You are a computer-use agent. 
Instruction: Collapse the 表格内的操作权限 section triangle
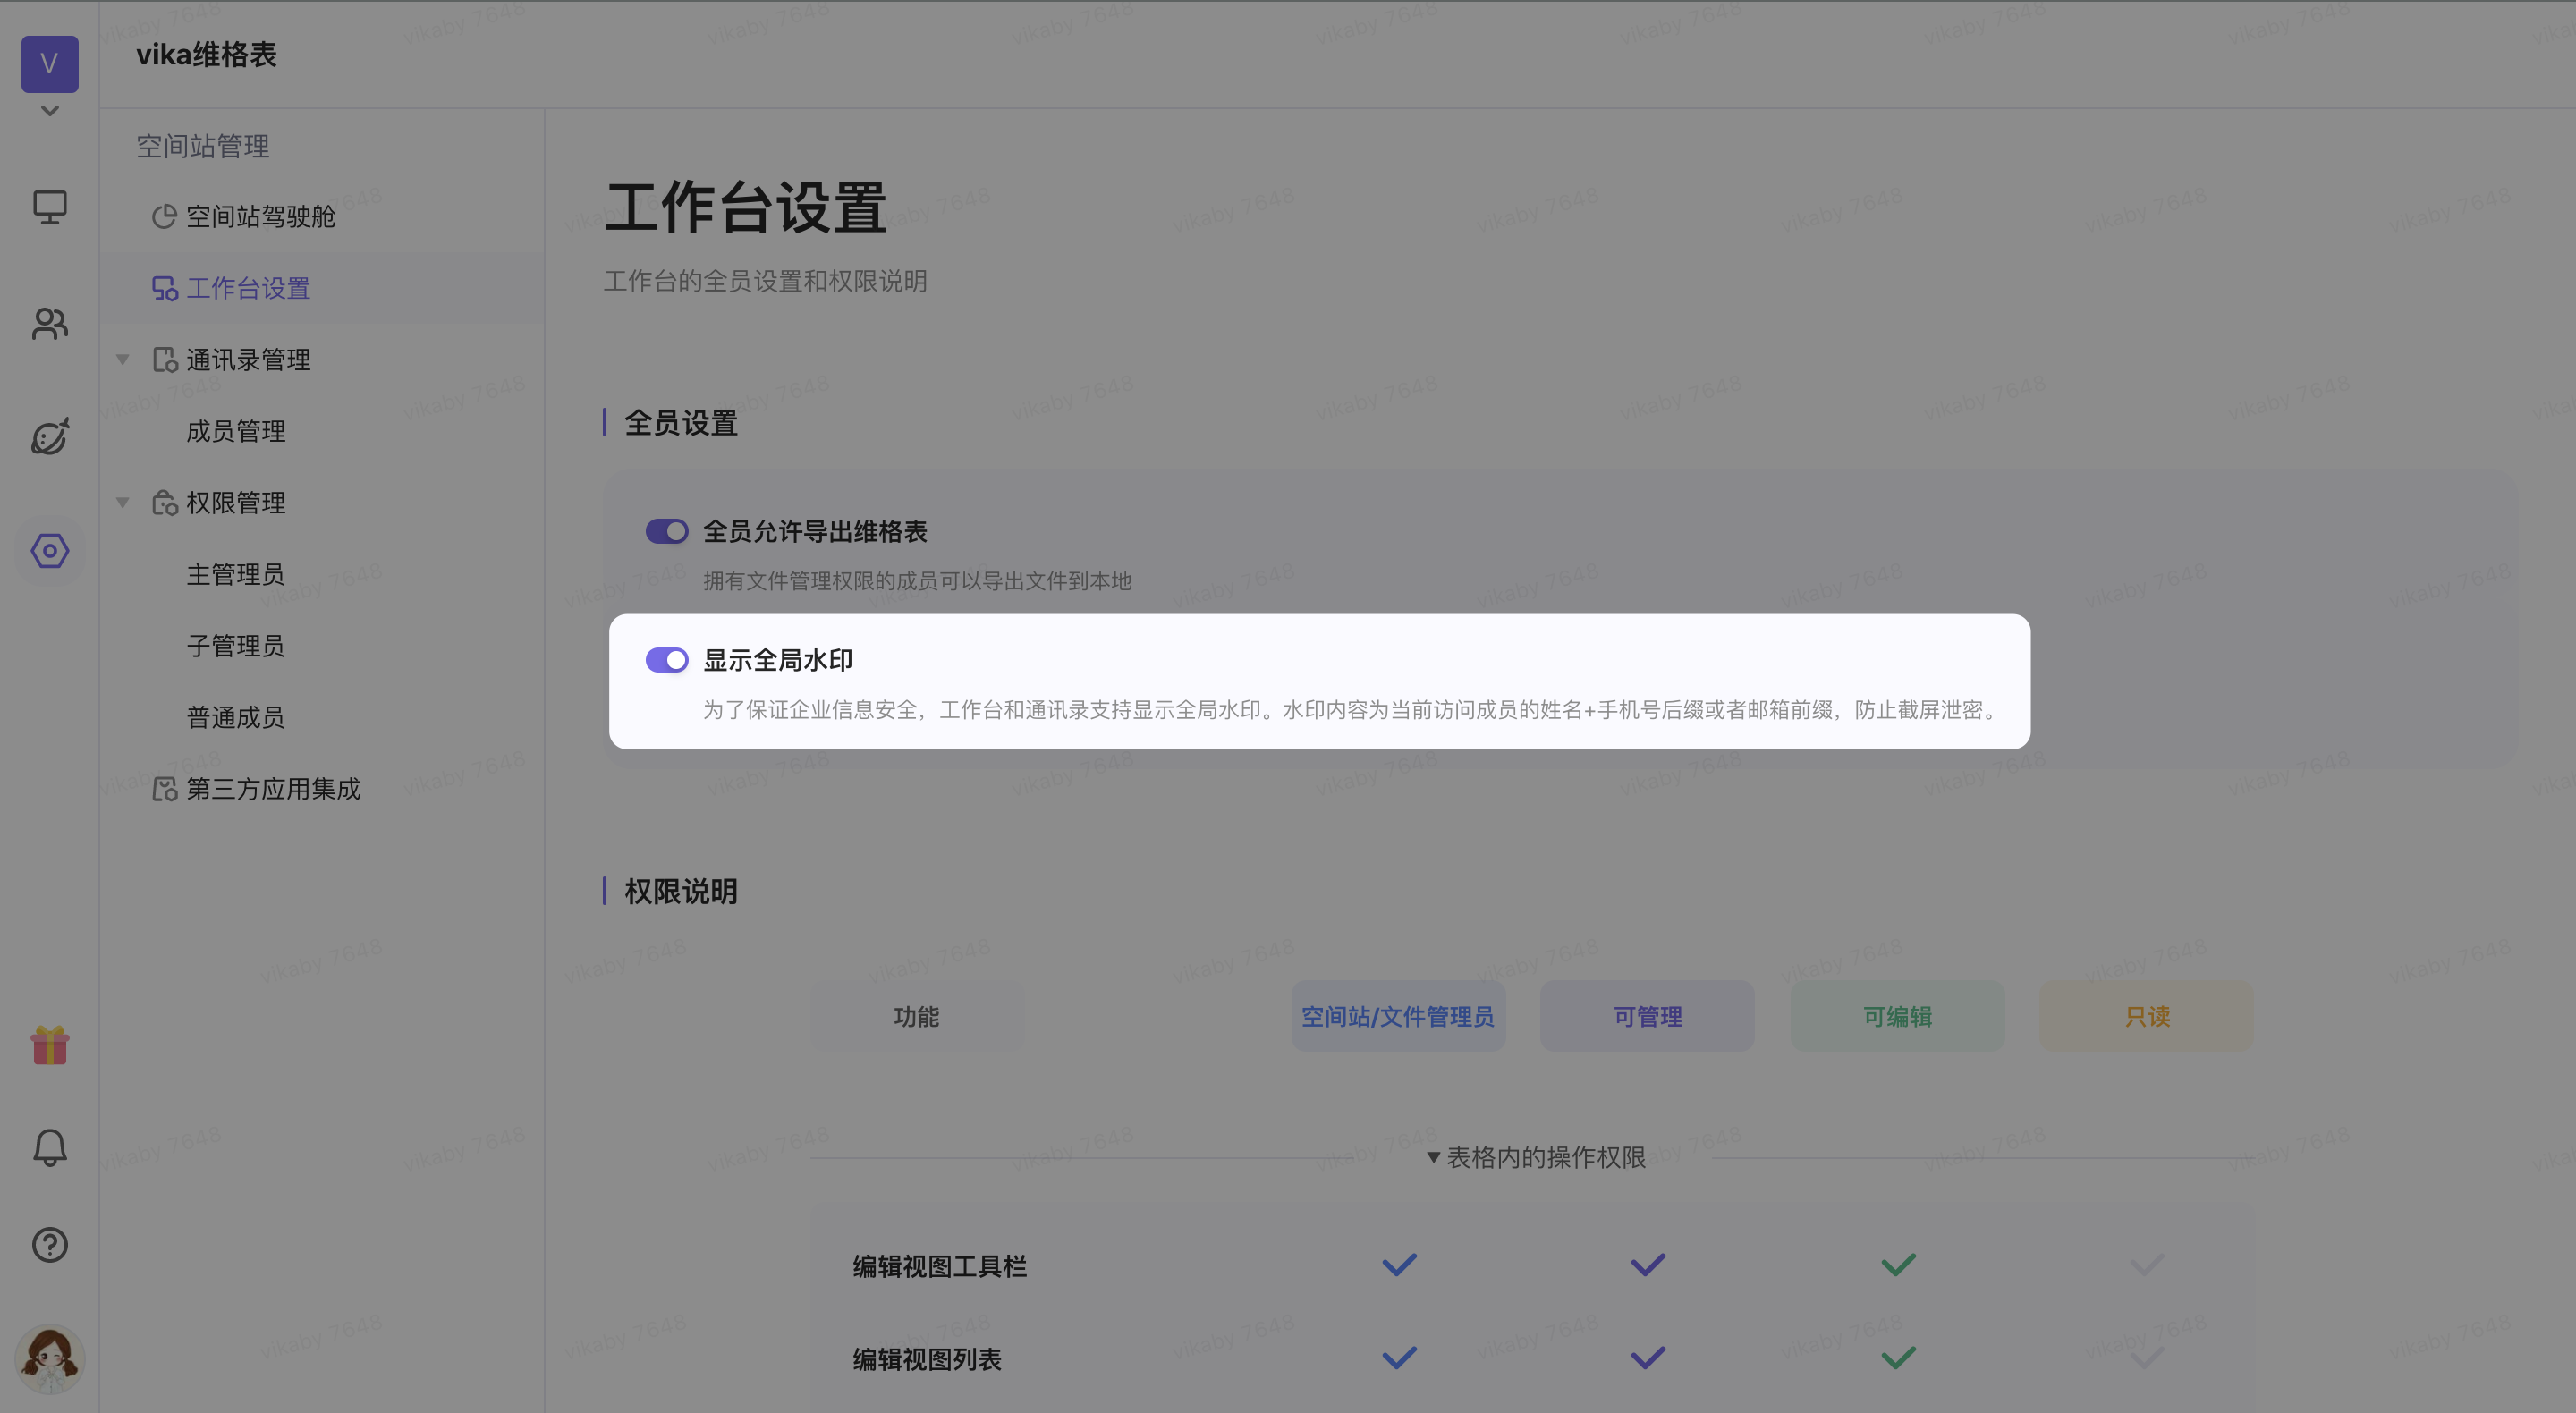tap(1433, 1157)
